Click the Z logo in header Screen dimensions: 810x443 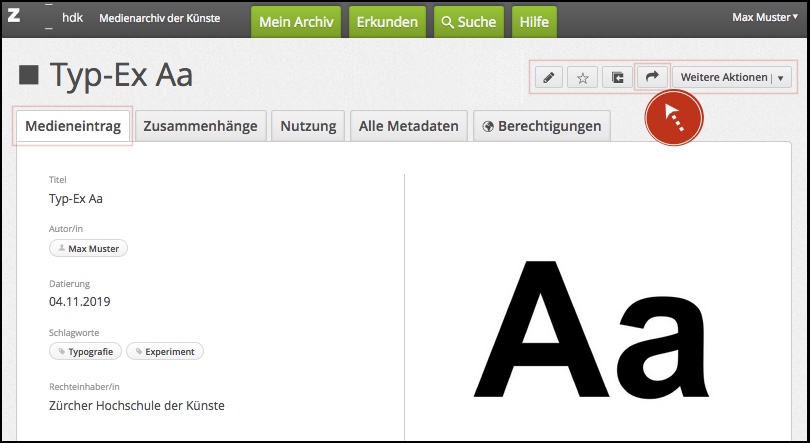[x=14, y=17]
